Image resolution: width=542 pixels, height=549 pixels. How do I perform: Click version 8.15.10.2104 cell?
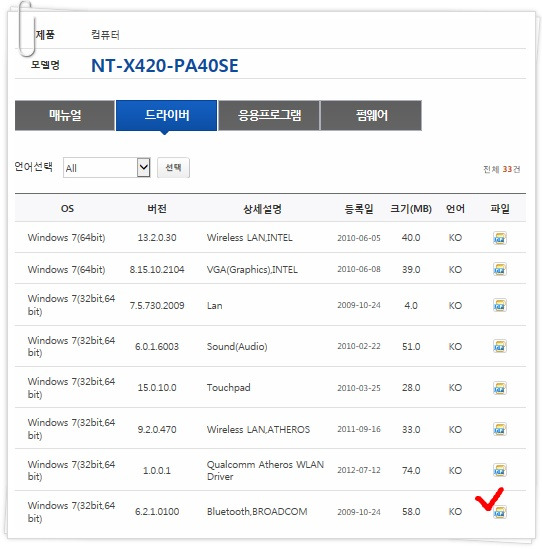(x=157, y=269)
